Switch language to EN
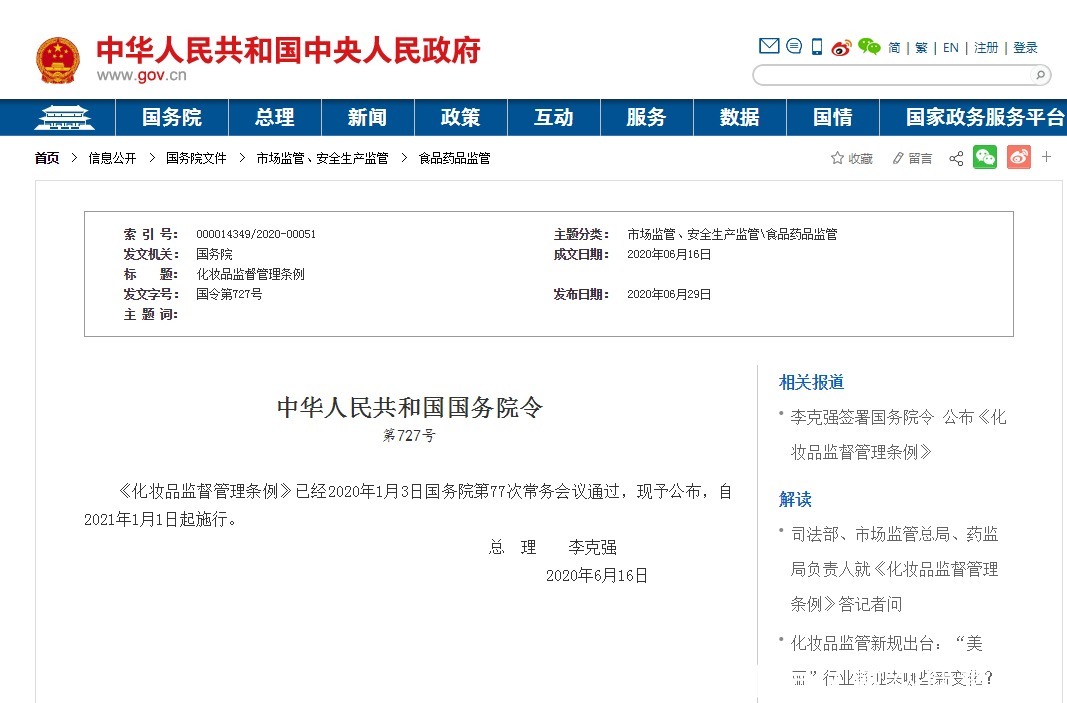 (951, 48)
